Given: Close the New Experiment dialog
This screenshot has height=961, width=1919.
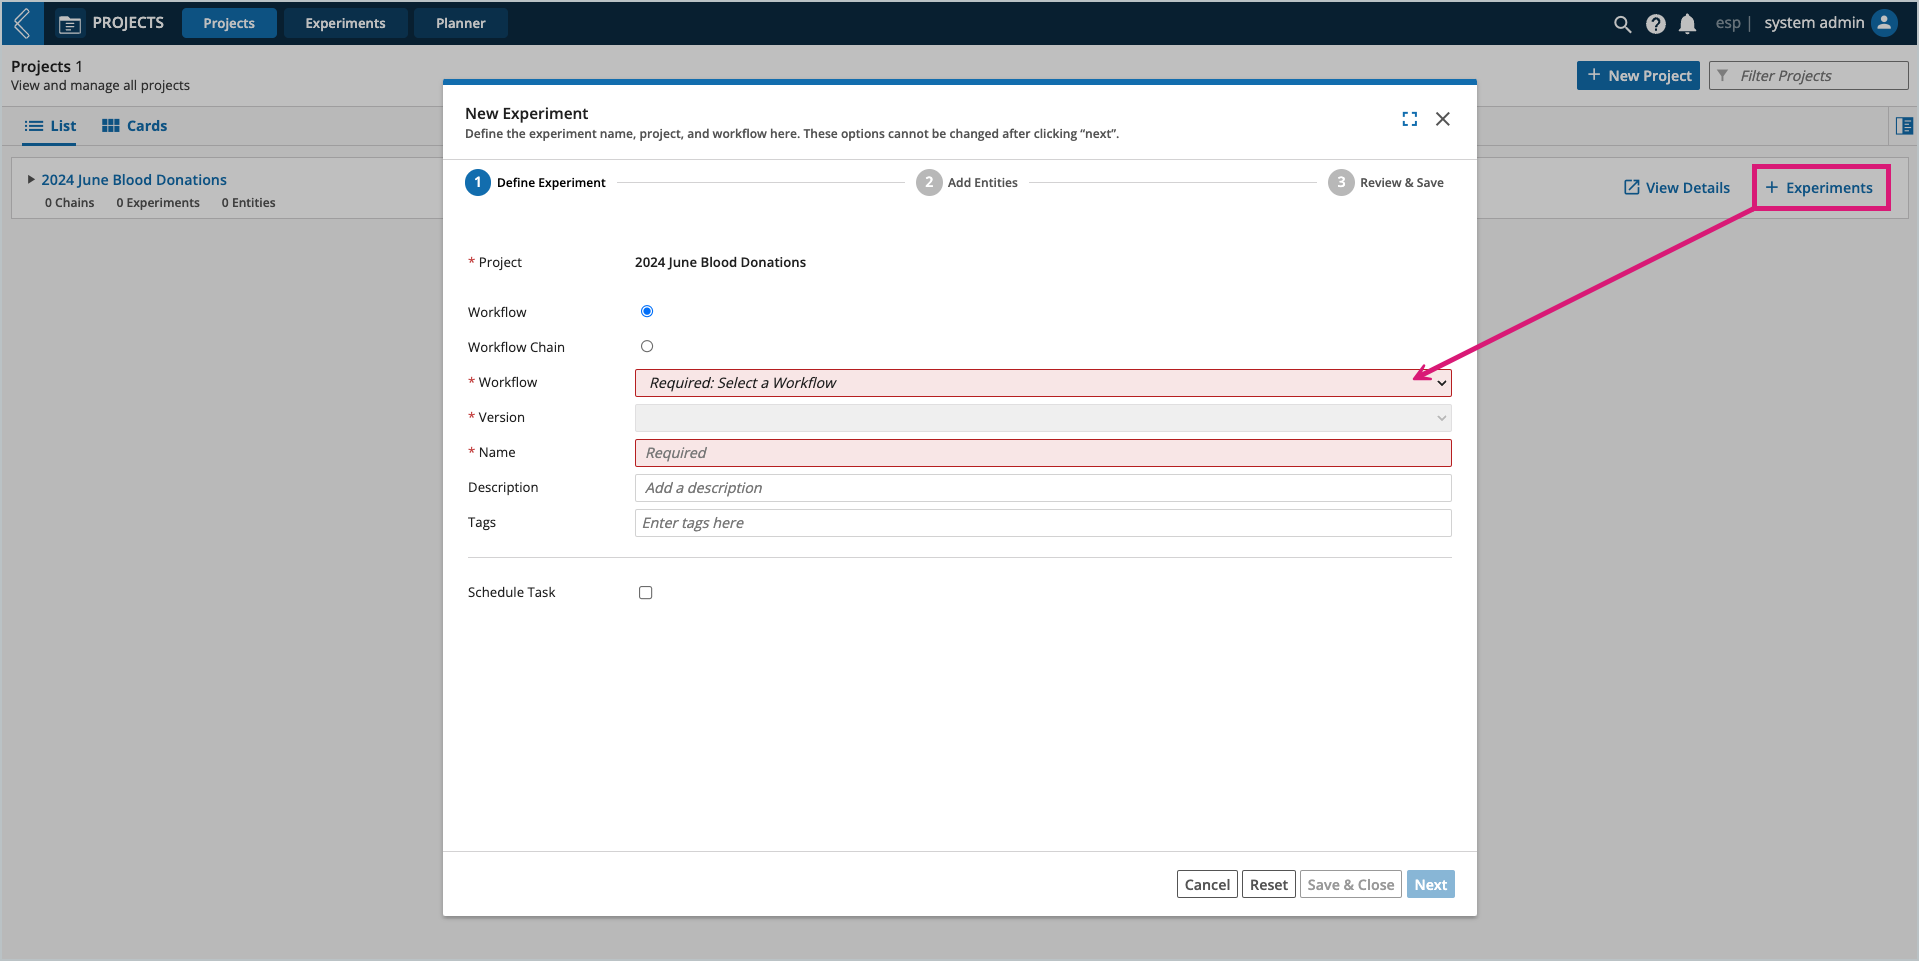Looking at the screenshot, I should tap(1443, 119).
